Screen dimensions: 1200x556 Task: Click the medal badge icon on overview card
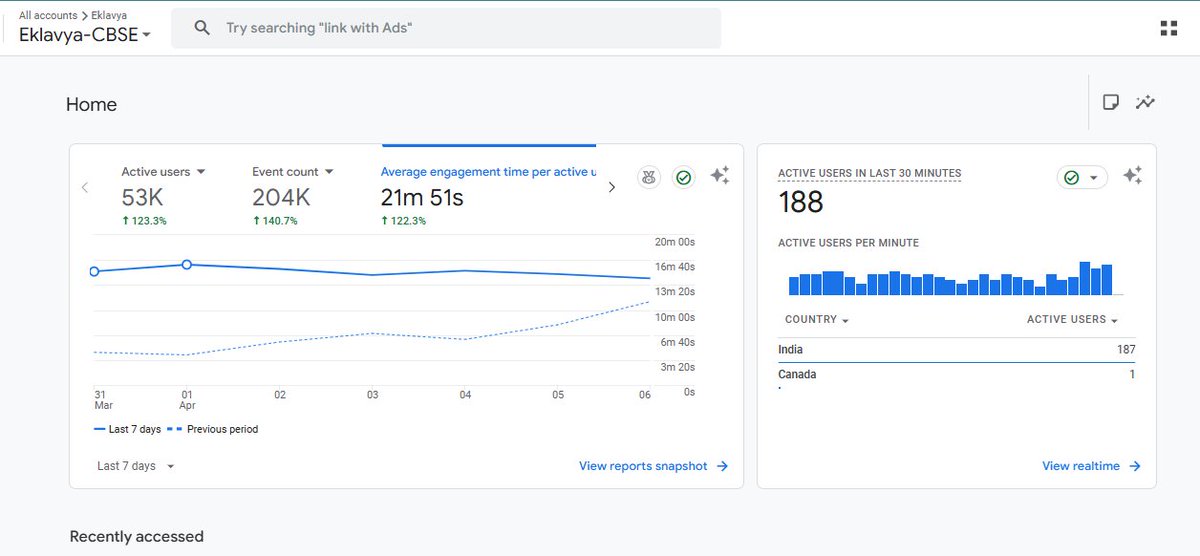point(649,177)
